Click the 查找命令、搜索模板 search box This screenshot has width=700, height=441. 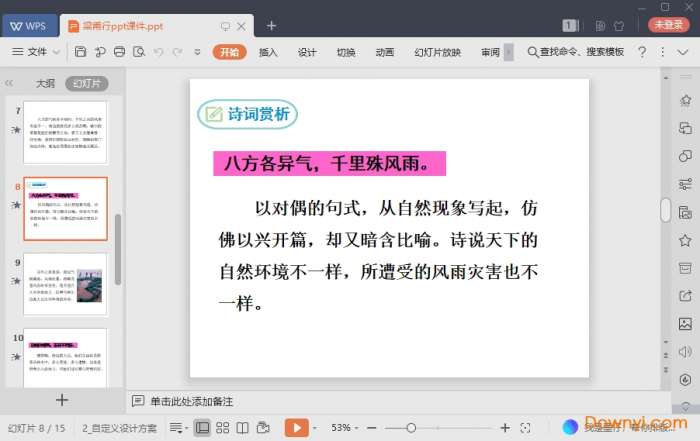[575, 52]
